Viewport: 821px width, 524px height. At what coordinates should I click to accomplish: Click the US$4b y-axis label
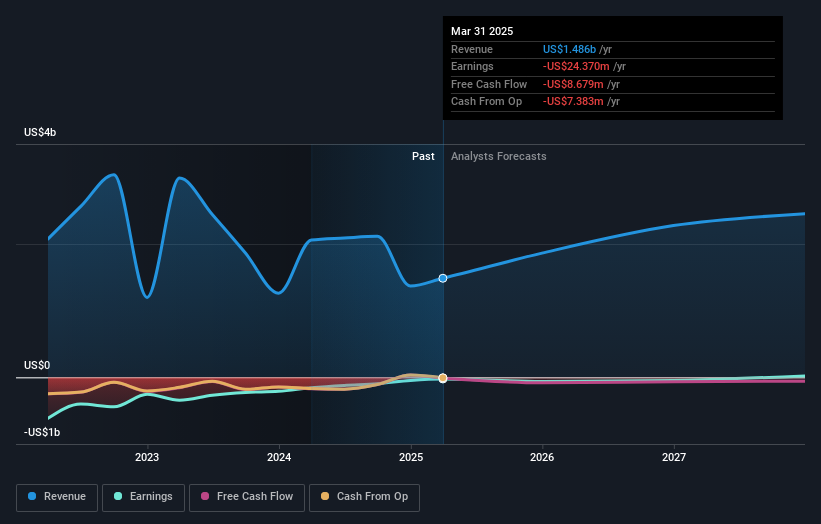(x=40, y=132)
